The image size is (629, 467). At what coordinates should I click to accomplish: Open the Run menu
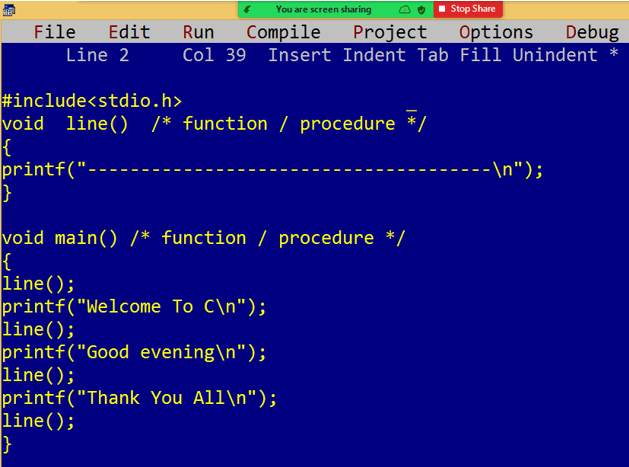click(x=198, y=32)
